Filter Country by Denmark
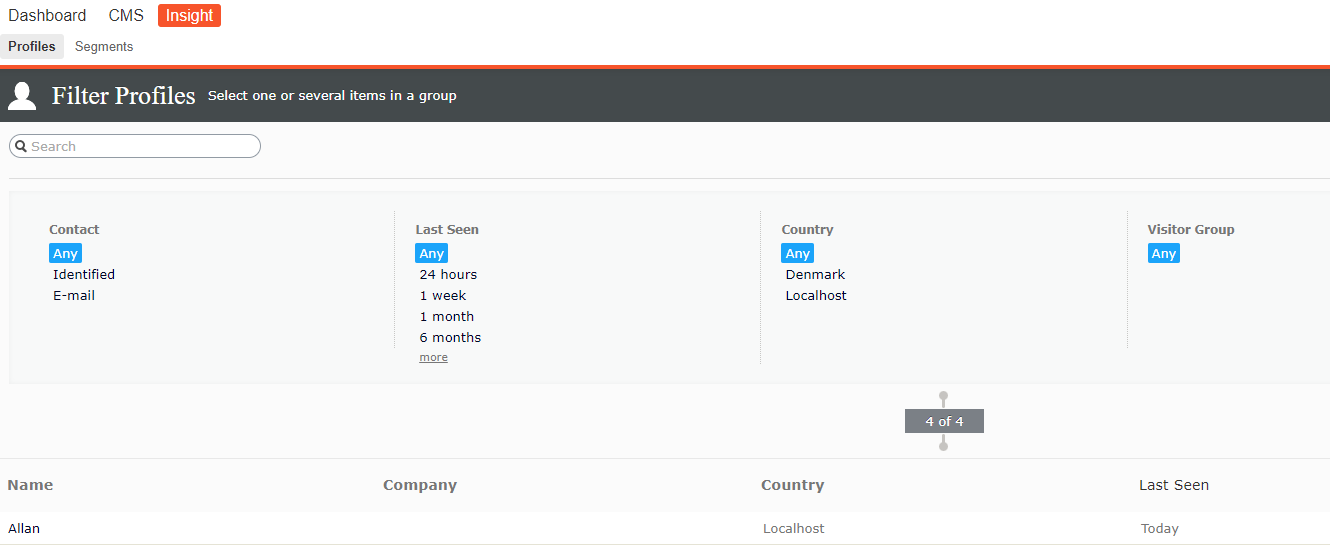The height and width of the screenshot is (545, 1330). coord(815,275)
